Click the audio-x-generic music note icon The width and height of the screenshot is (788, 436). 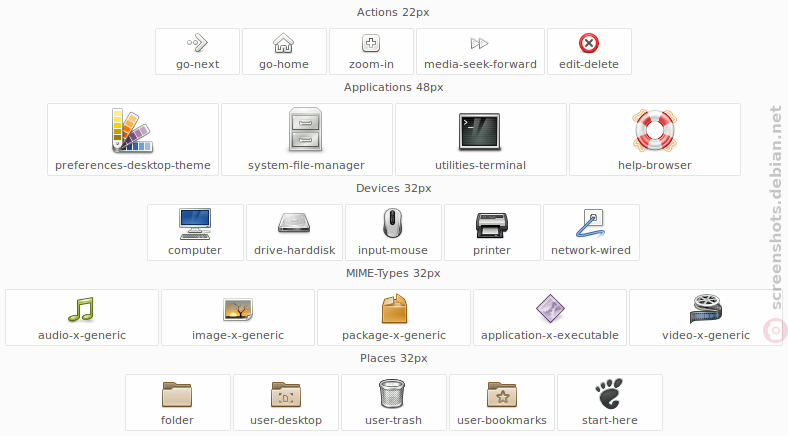pos(81,309)
